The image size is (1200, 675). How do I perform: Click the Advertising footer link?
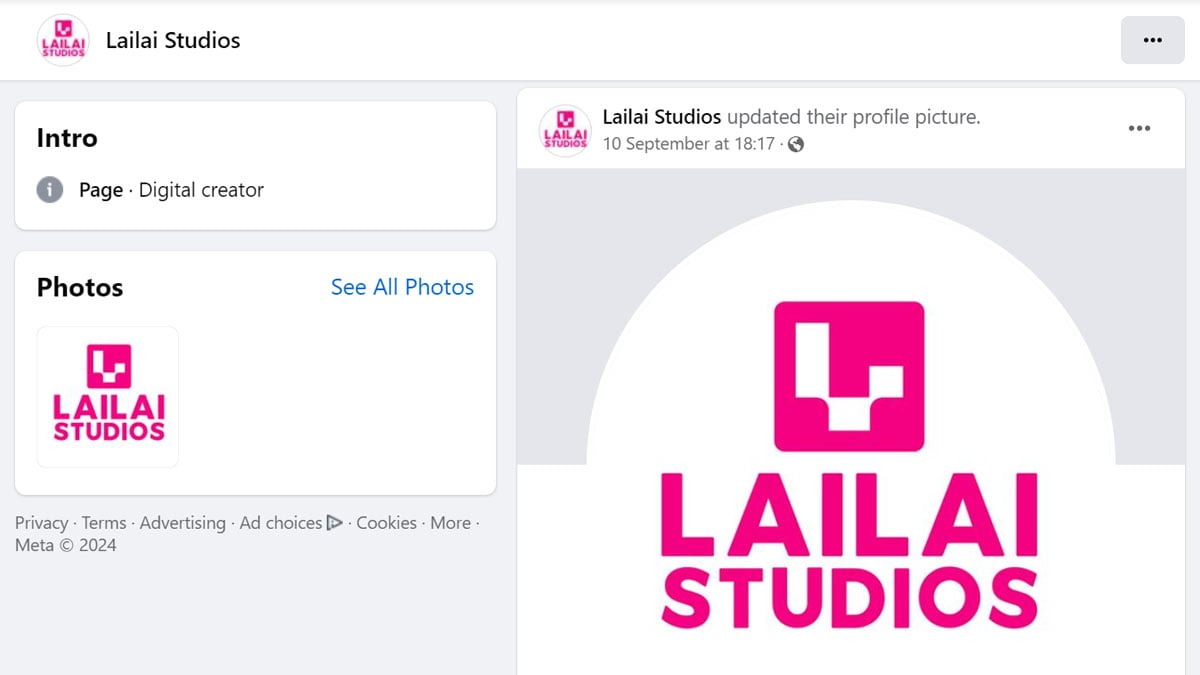click(x=183, y=522)
